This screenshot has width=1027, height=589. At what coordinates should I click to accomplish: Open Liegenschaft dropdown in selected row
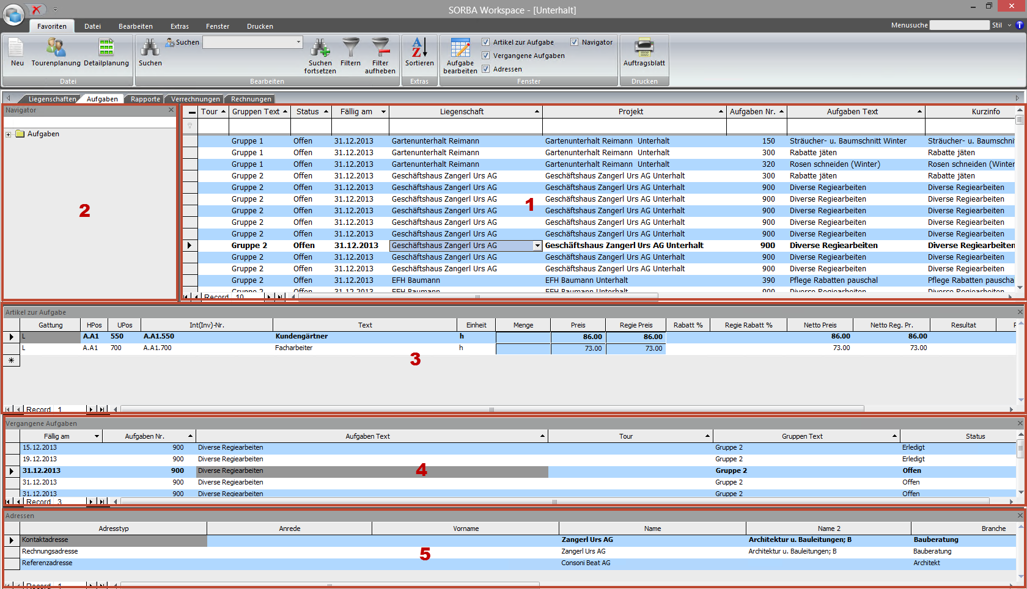tap(537, 246)
